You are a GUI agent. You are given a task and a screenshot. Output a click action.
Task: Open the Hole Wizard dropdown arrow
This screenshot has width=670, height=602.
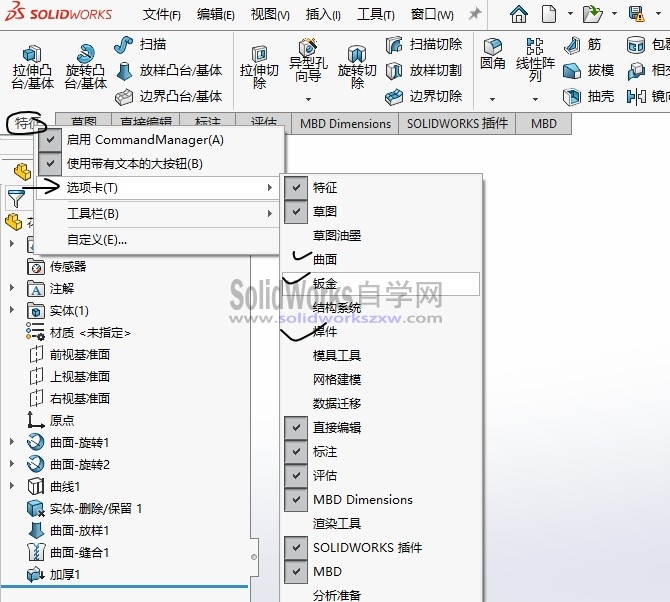(x=308, y=99)
